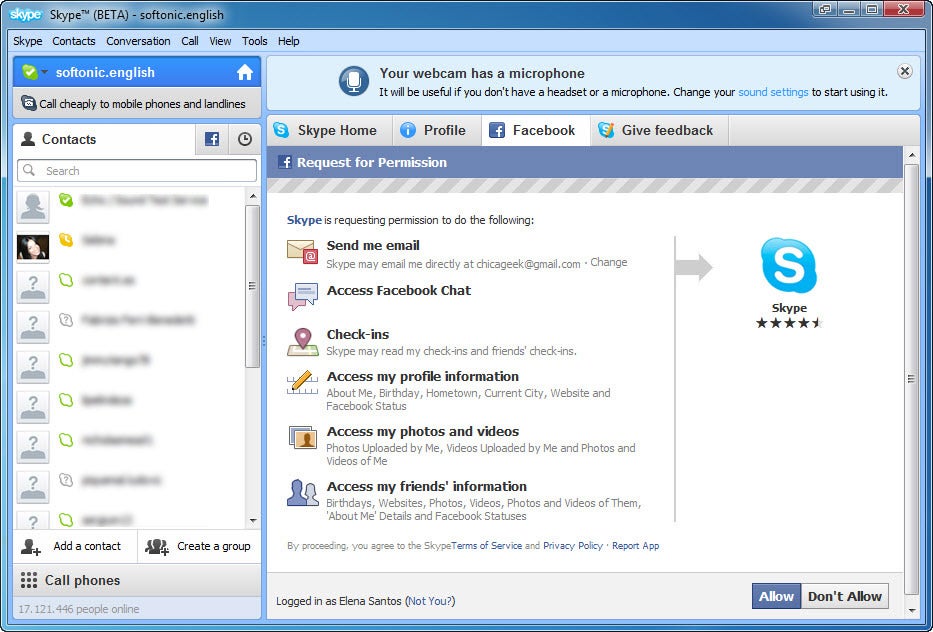Click the photos and videos icon

click(303, 438)
